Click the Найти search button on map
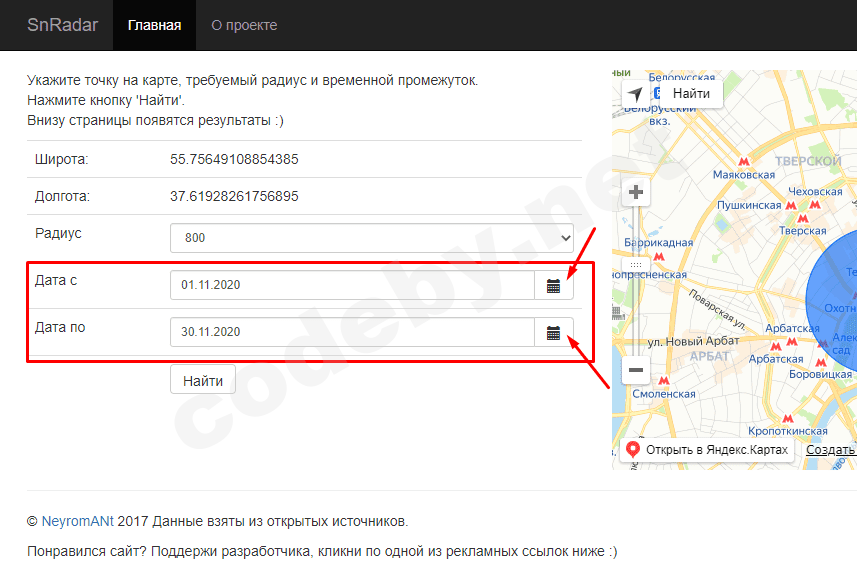Image resolution: width=857 pixels, height=585 pixels. (691, 94)
